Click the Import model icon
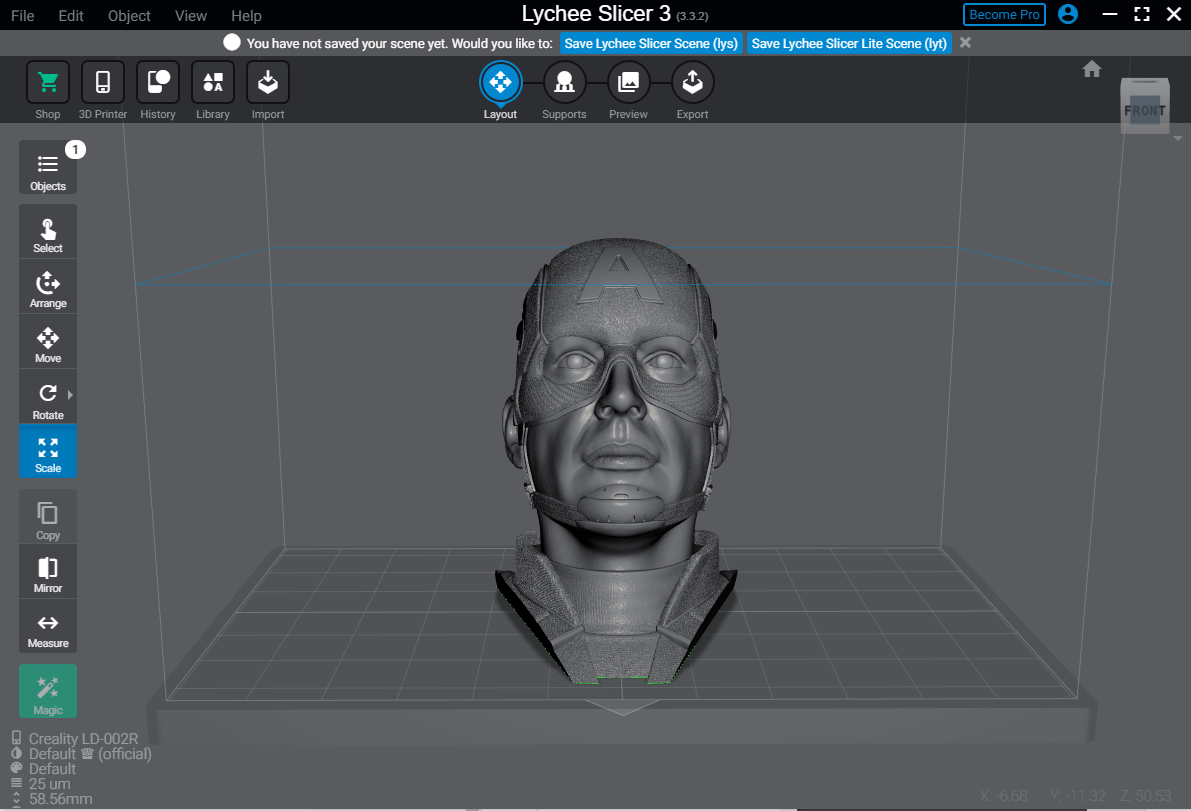This screenshot has width=1191, height=811. coord(267,82)
